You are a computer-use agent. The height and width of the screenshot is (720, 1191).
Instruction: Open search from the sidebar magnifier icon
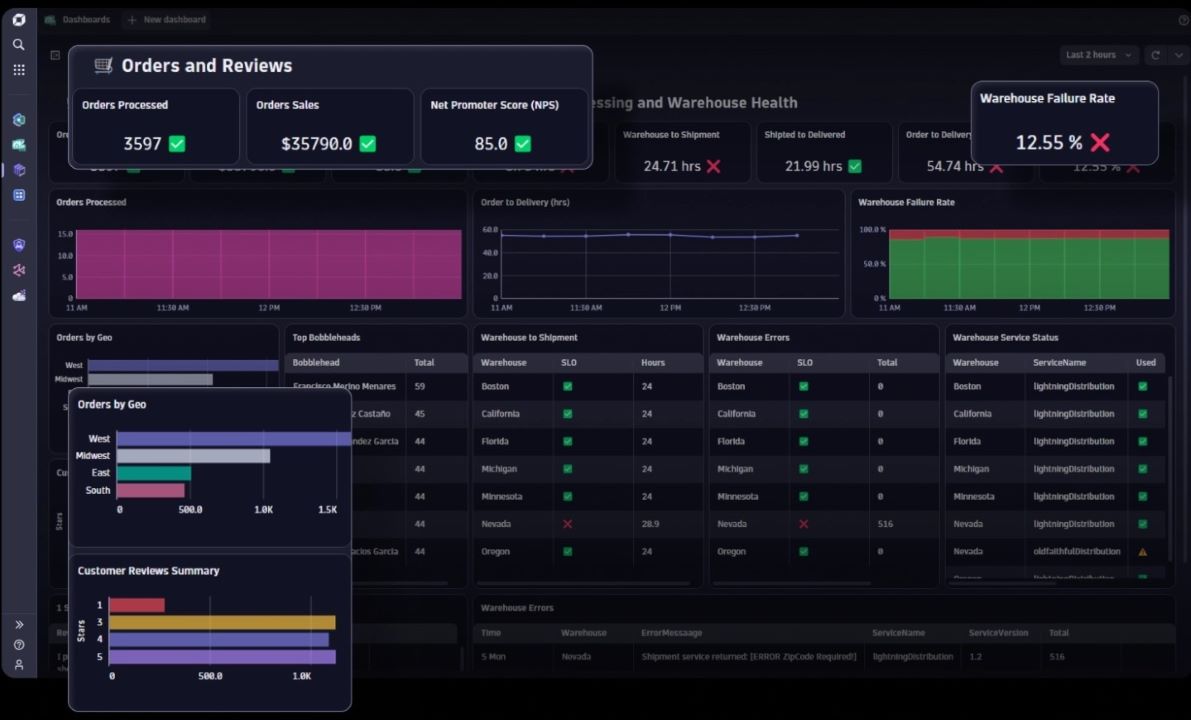pos(18,44)
